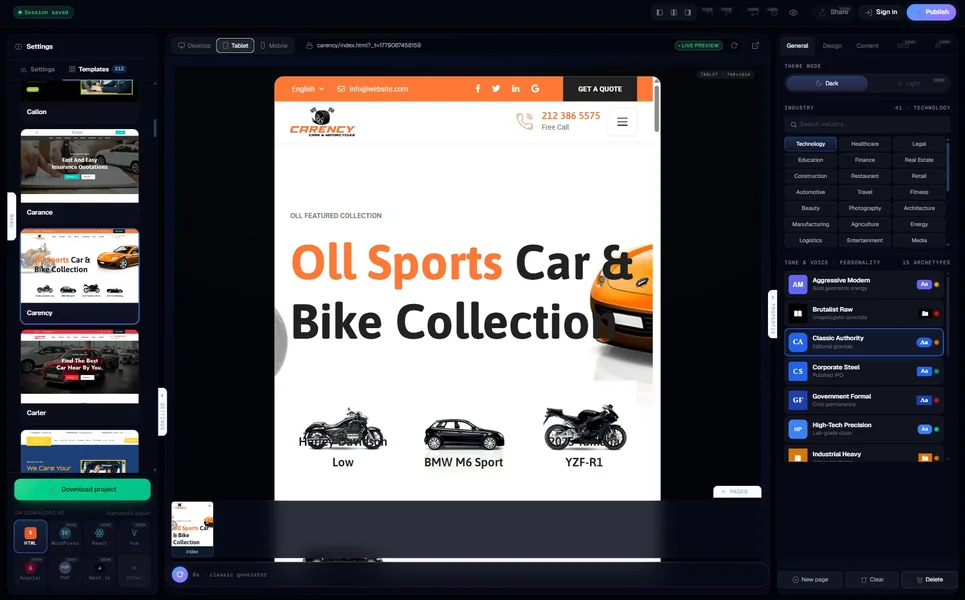Click the Google icon in preview header
This screenshot has width=965, height=600.
(x=535, y=89)
